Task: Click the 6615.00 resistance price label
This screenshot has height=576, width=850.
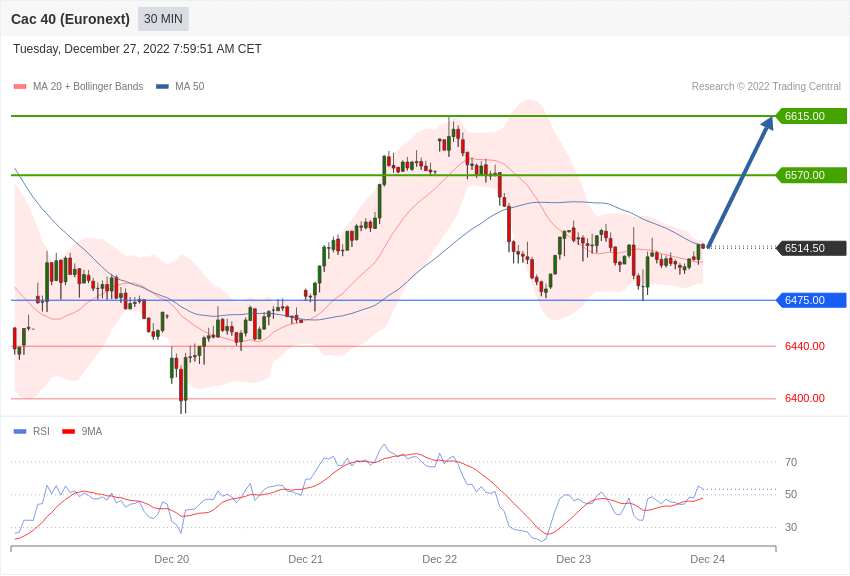Action: tap(811, 116)
